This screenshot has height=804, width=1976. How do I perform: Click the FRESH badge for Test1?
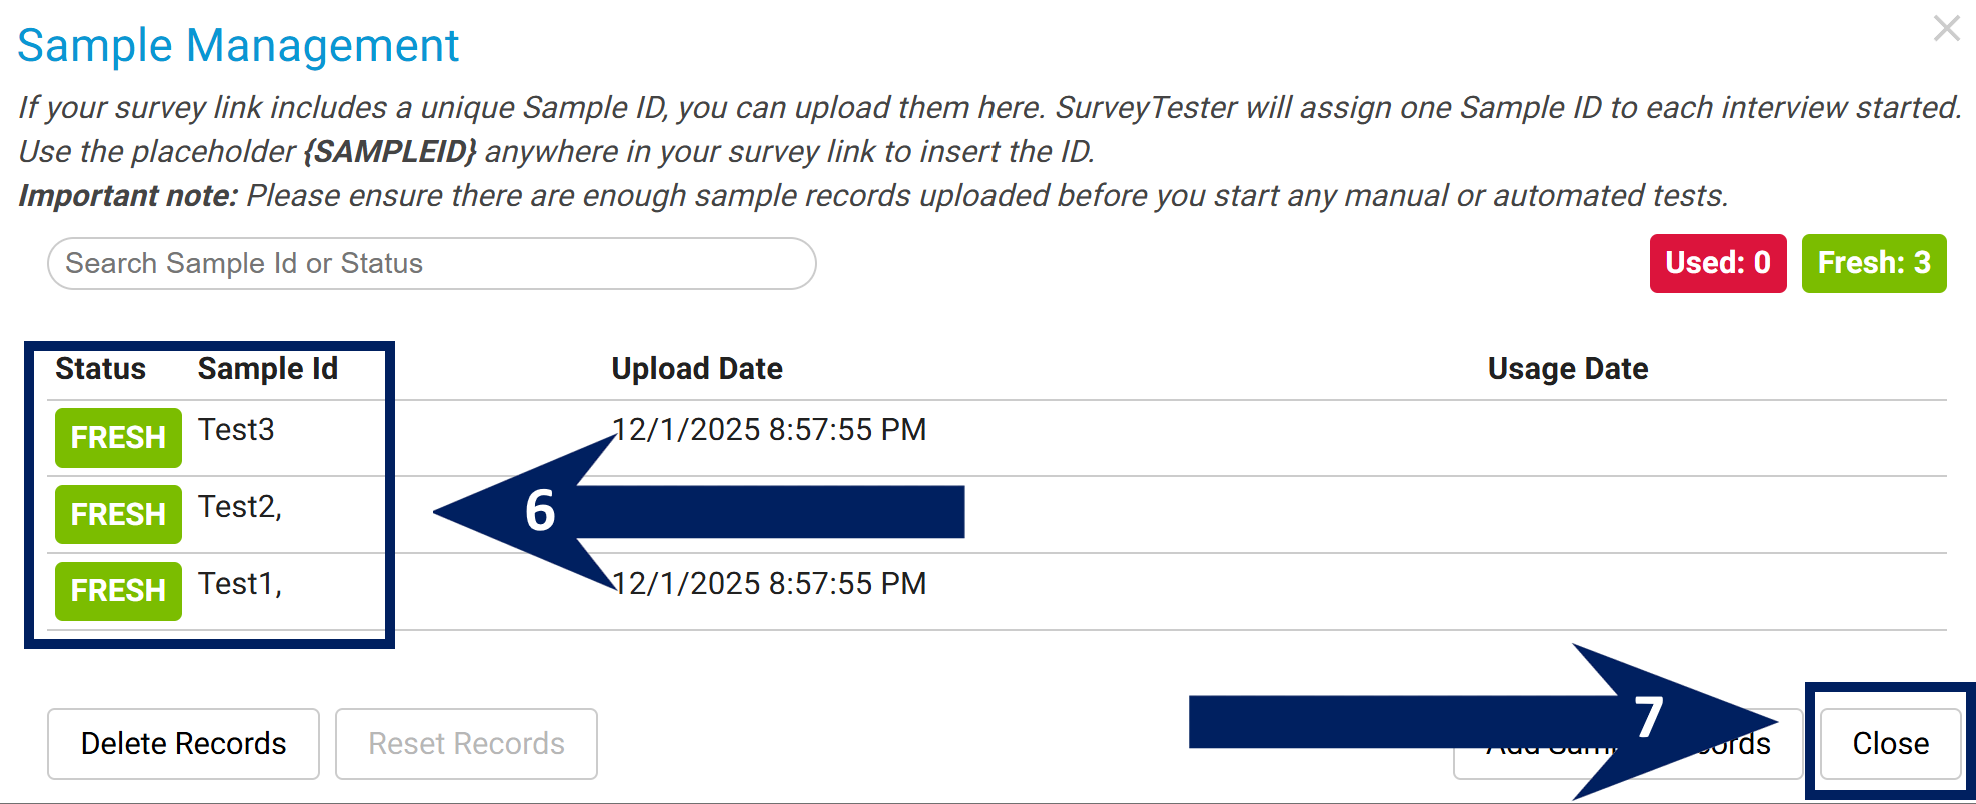[118, 591]
